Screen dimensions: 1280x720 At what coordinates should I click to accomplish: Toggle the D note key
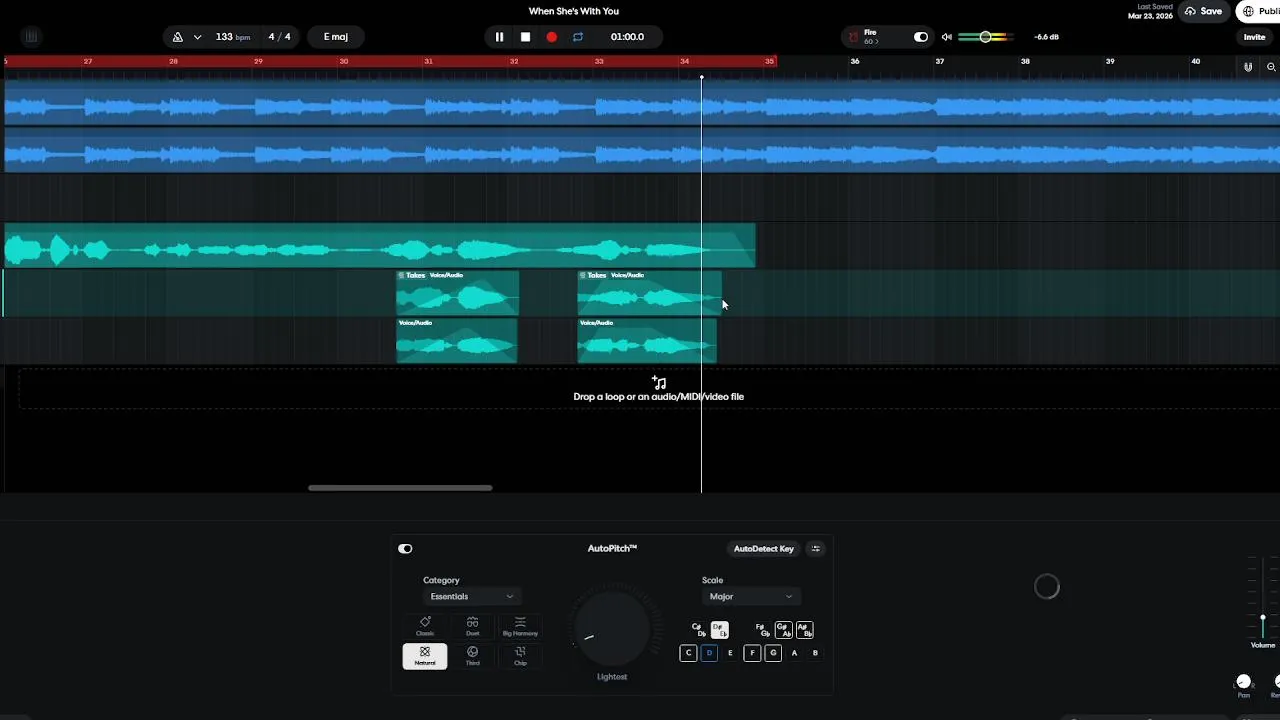(x=709, y=653)
